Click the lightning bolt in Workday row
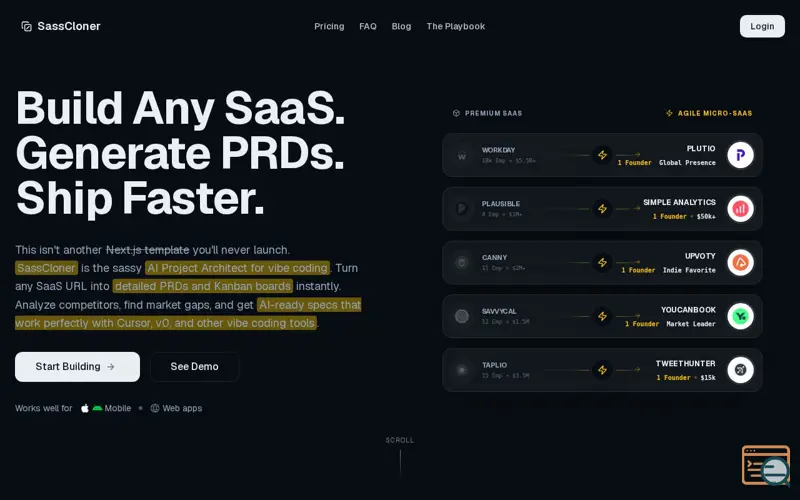800x500 pixels. pos(603,155)
